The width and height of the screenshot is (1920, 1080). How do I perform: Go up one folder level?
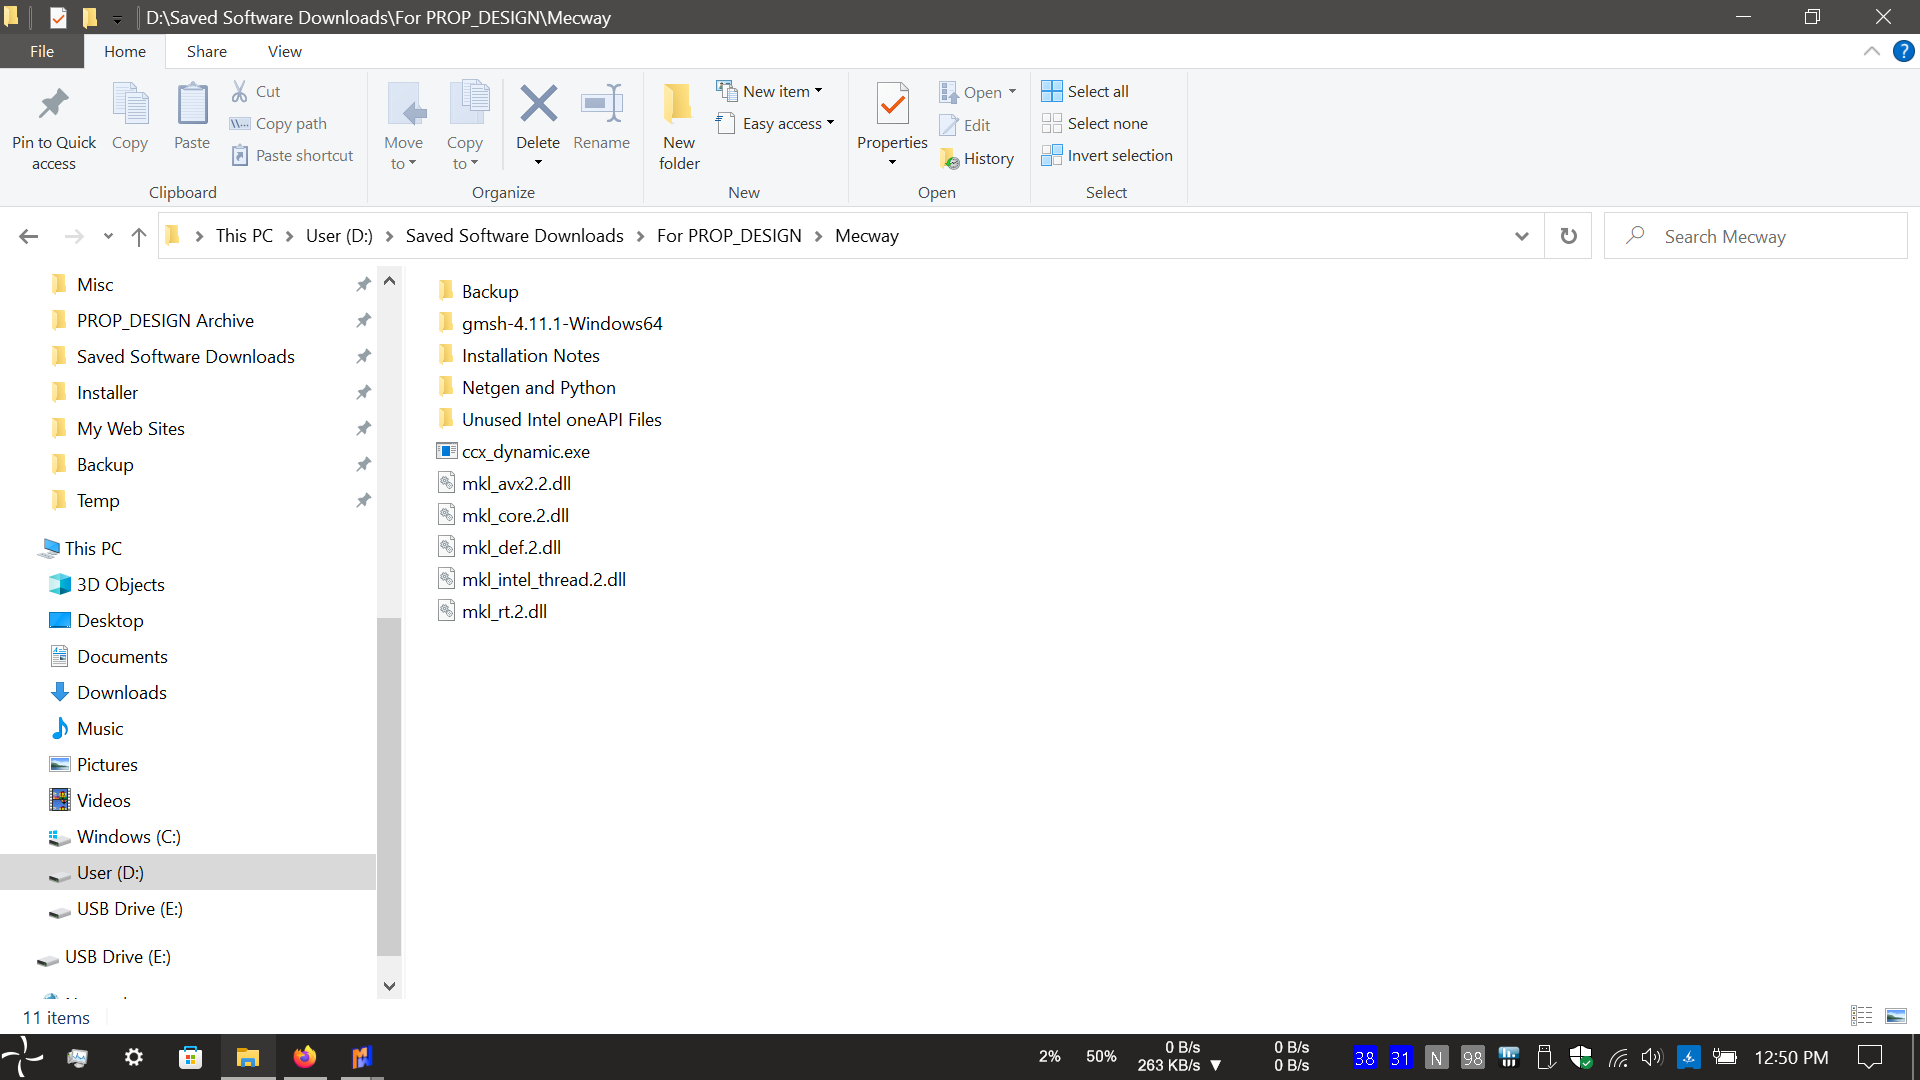(x=139, y=236)
